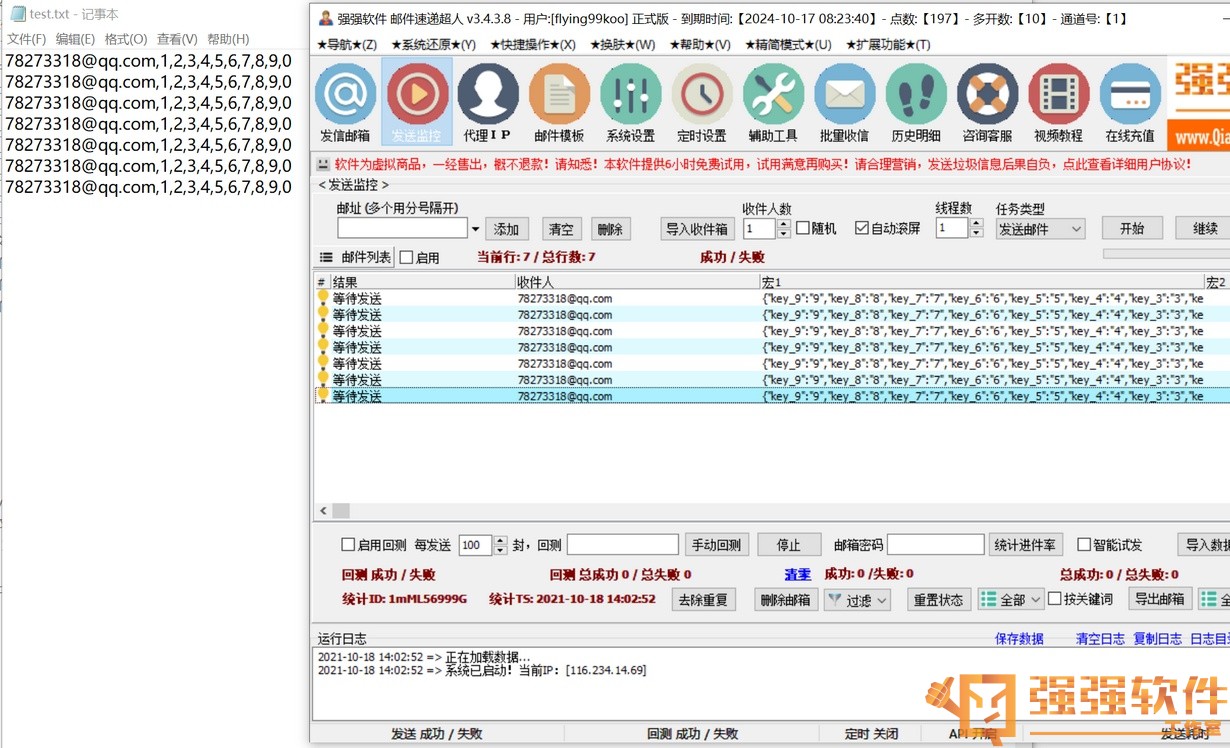
Task: Open Notepad's 格式(O) menu
Action: [x=126, y=39]
